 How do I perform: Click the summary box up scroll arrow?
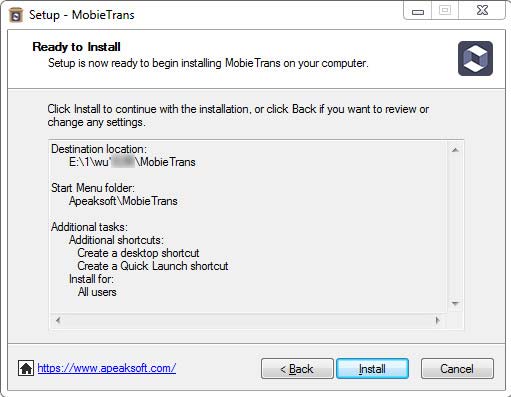(455, 150)
